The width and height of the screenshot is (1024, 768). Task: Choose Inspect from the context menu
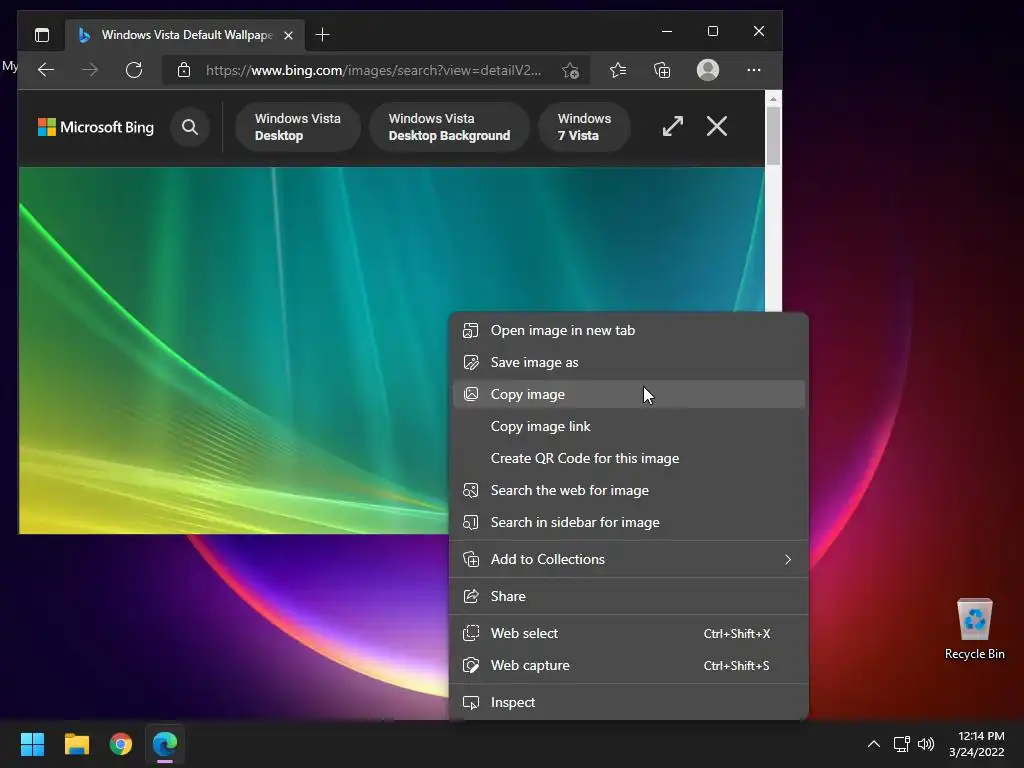click(x=628, y=703)
